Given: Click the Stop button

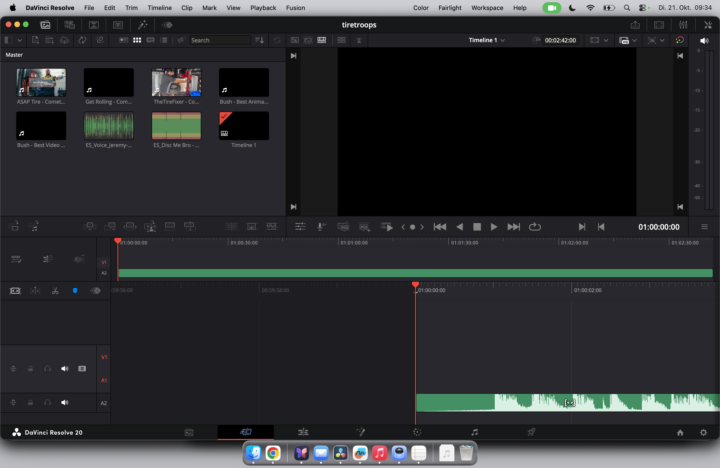Looking at the screenshot, I should click(x=477, y=227).
